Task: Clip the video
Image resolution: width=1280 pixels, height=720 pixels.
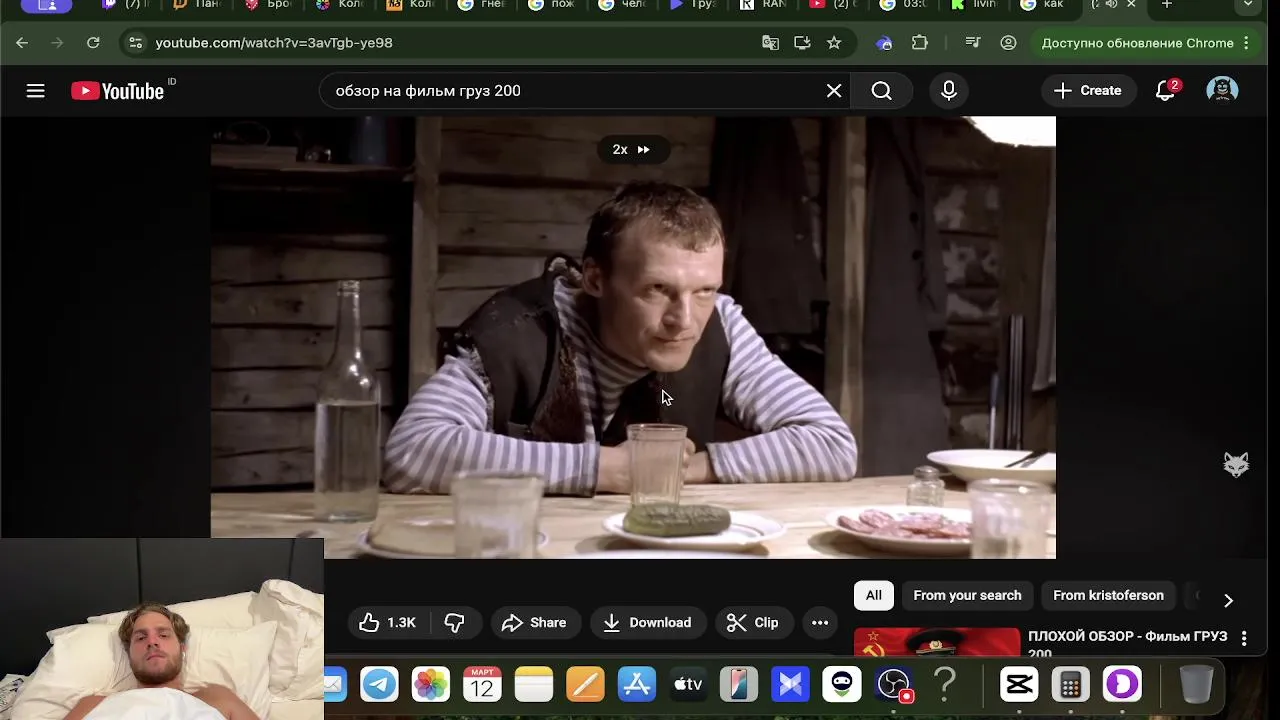Action: click(753, 623)
